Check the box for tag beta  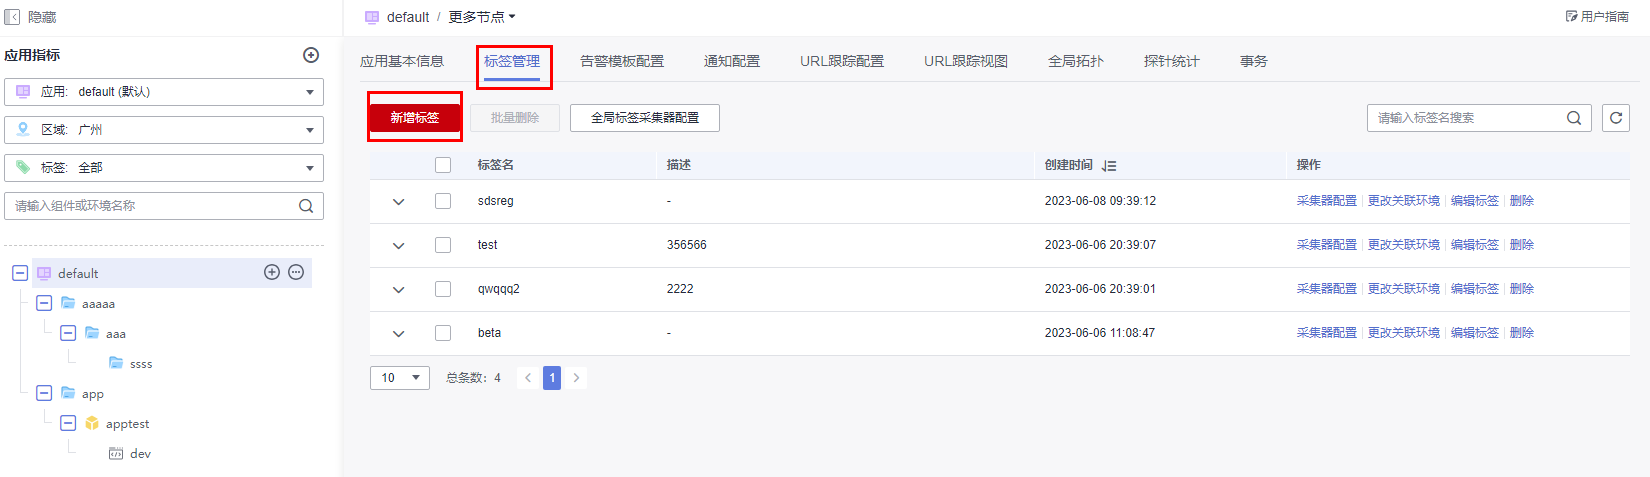(x=443, y=333)
